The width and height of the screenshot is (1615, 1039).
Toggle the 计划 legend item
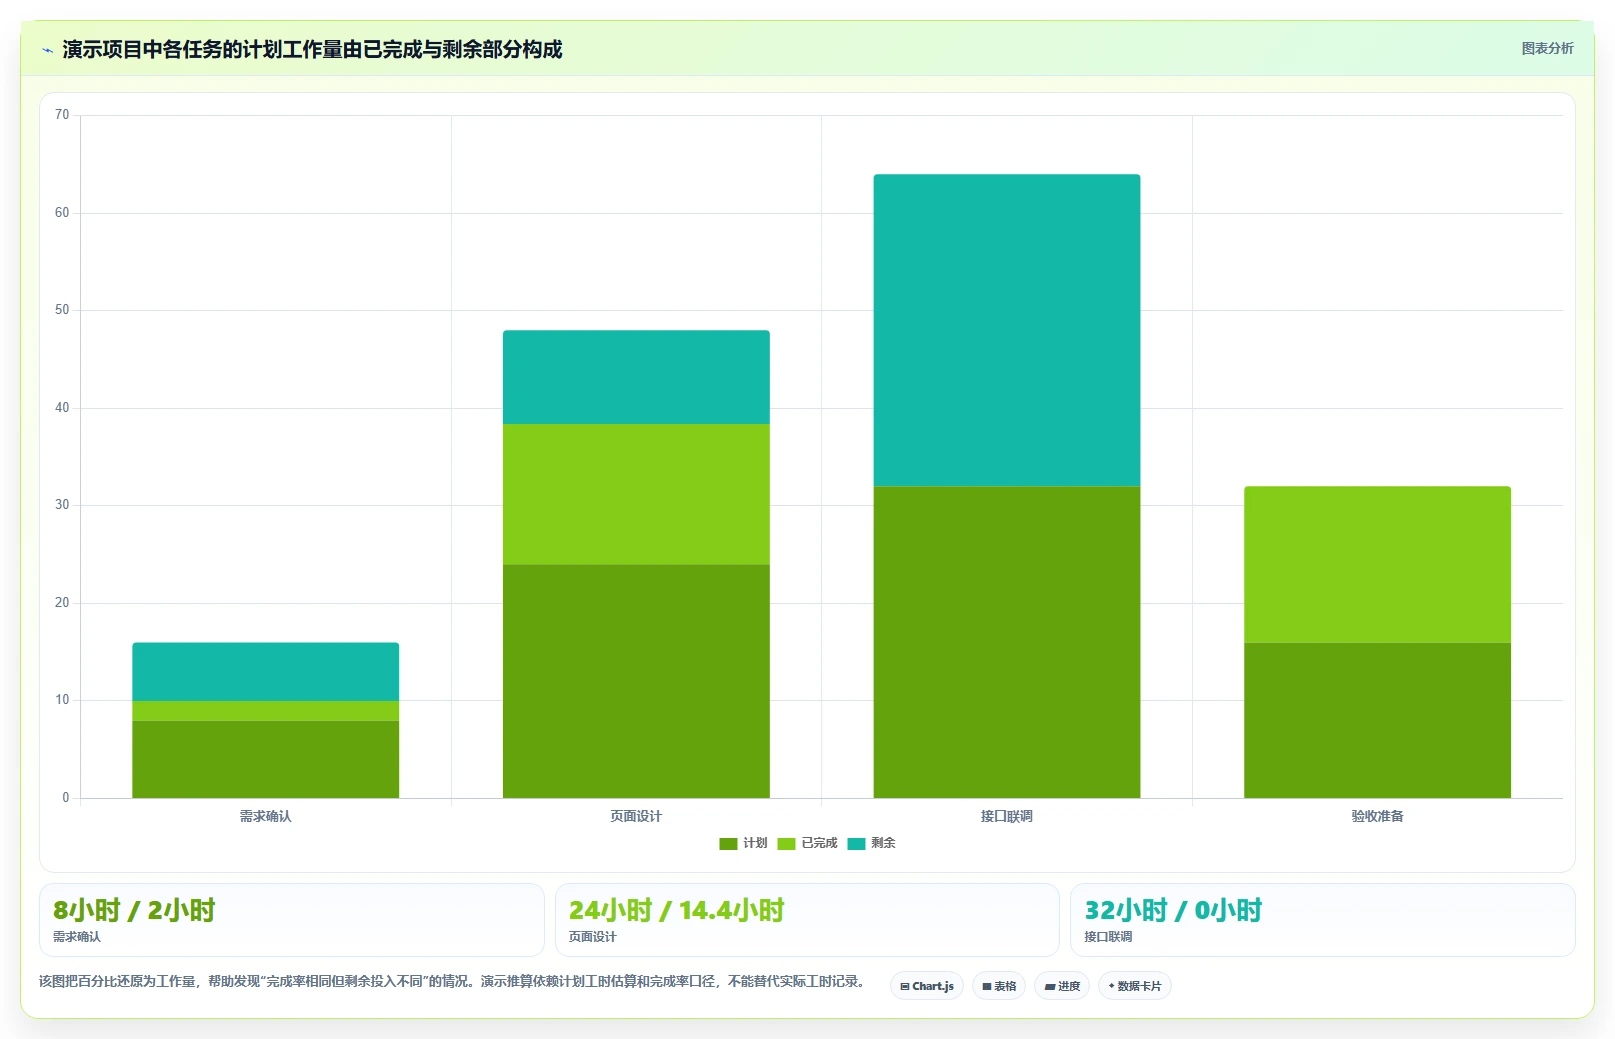click(743, 843)
